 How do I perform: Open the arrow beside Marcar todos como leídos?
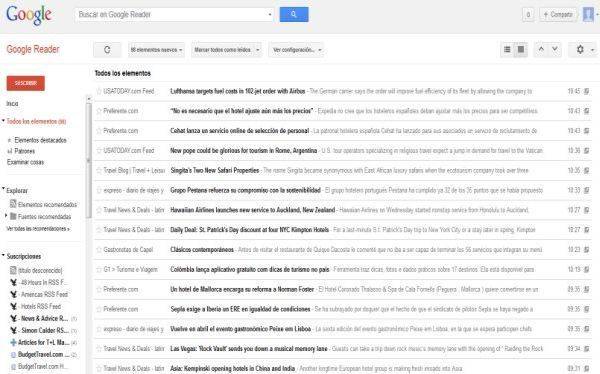tap(258, 50)
